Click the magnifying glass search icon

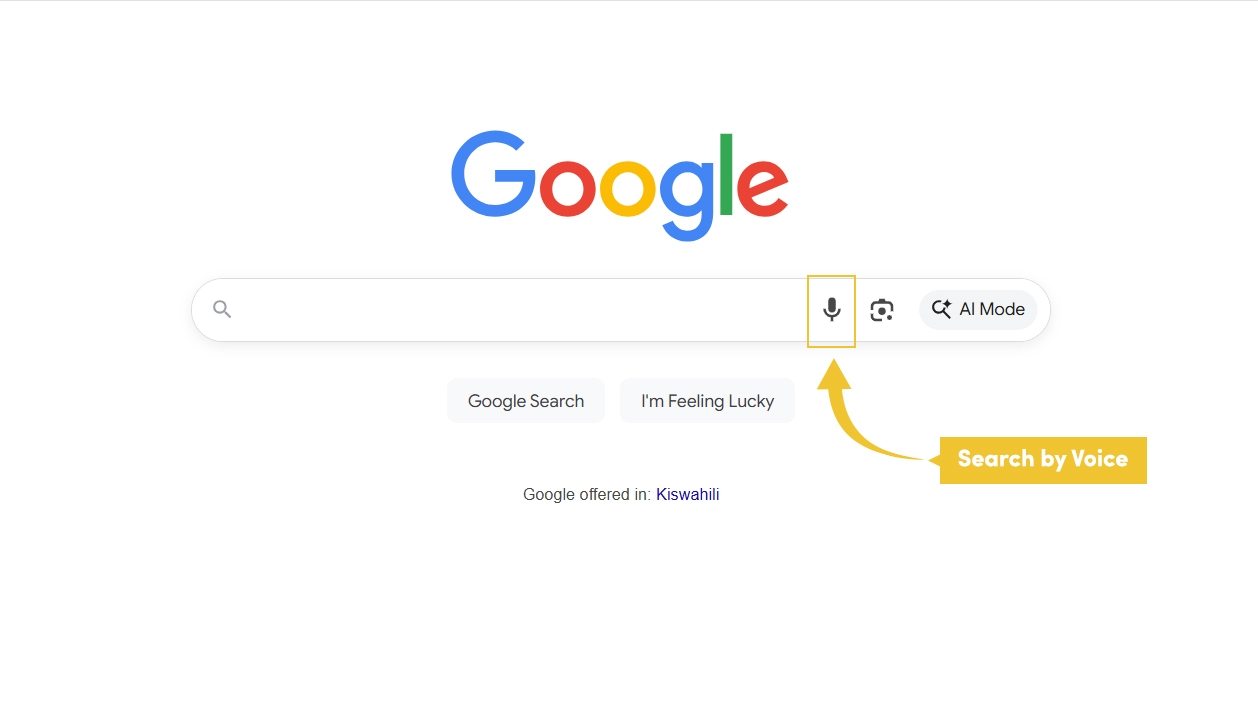pyautogui.click(x=221, y=309)
